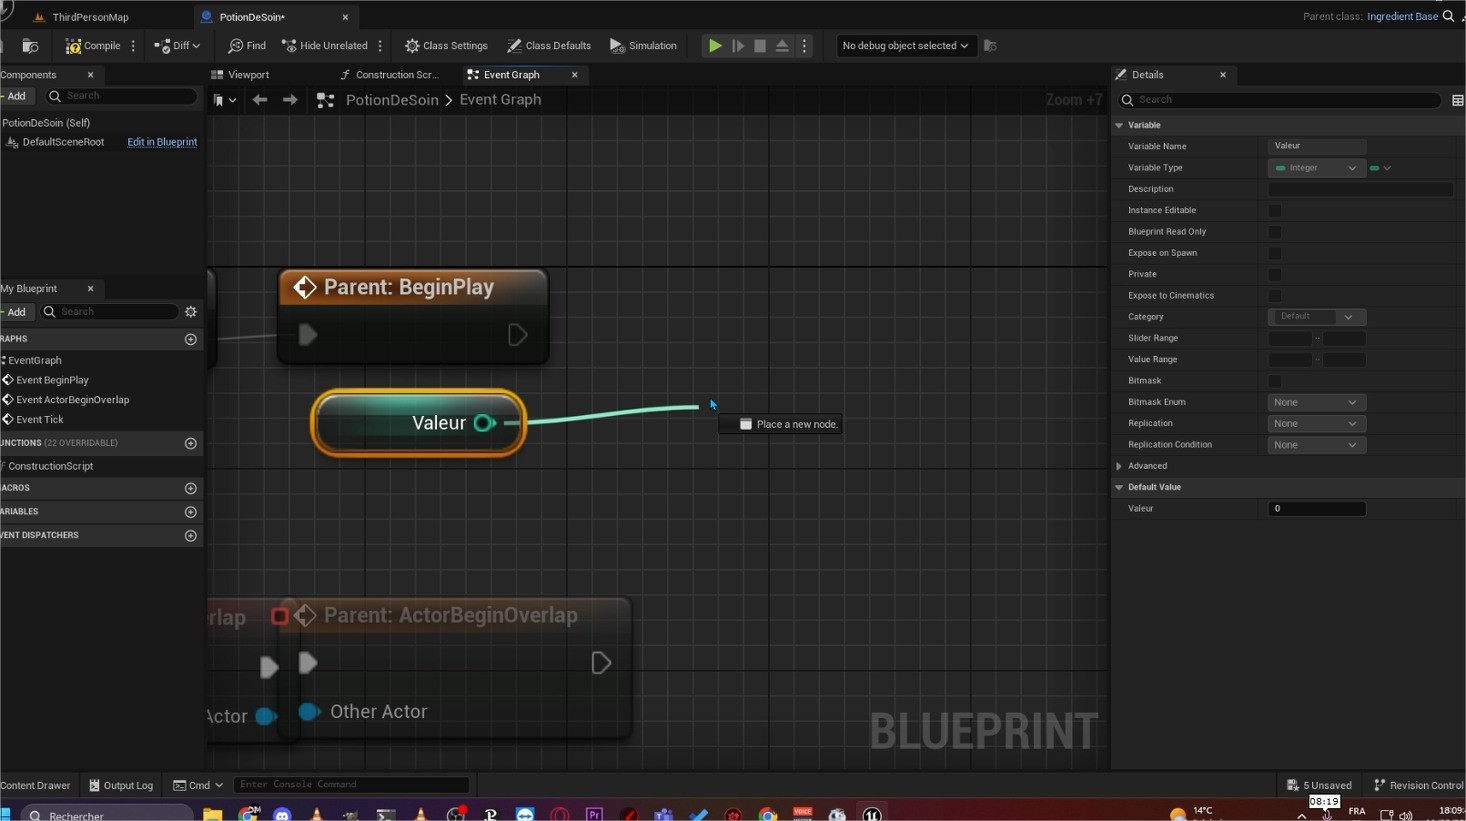
Task: Open the Replication dropdown
Action: 1316,424
